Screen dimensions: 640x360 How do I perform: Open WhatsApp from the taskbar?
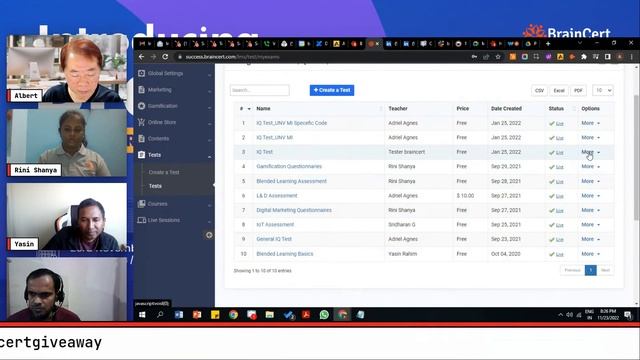324,315
